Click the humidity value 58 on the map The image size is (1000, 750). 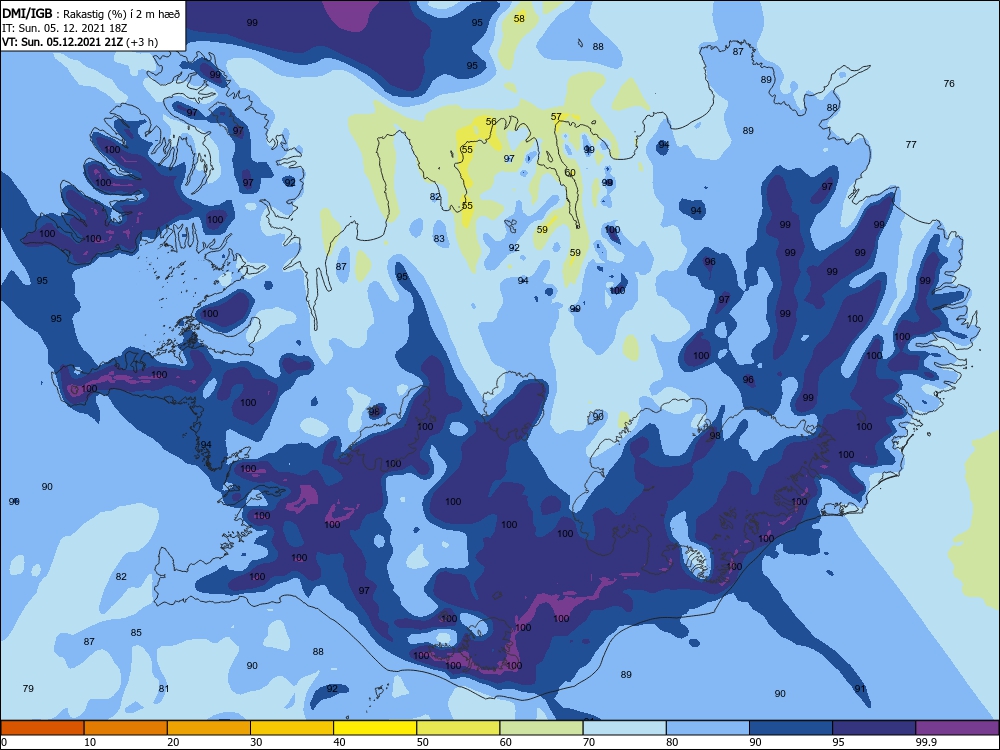[x=519, y=18]
